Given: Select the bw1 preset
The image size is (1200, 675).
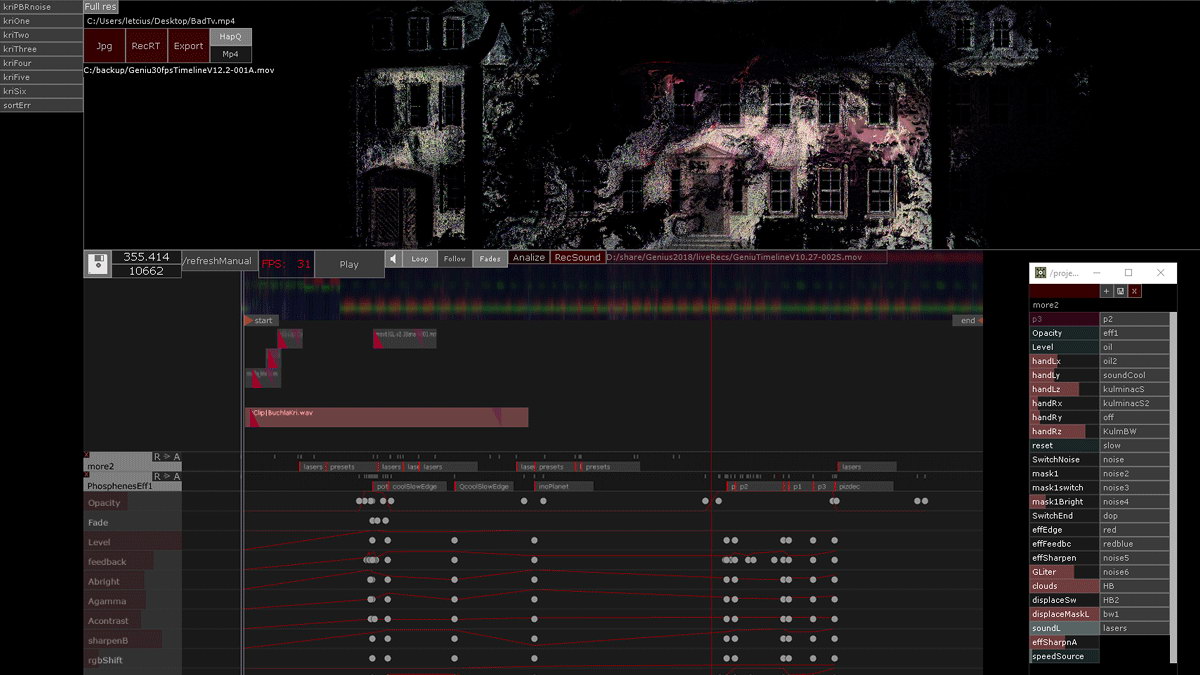Looking at the screenshot, I should [1134, 614].
